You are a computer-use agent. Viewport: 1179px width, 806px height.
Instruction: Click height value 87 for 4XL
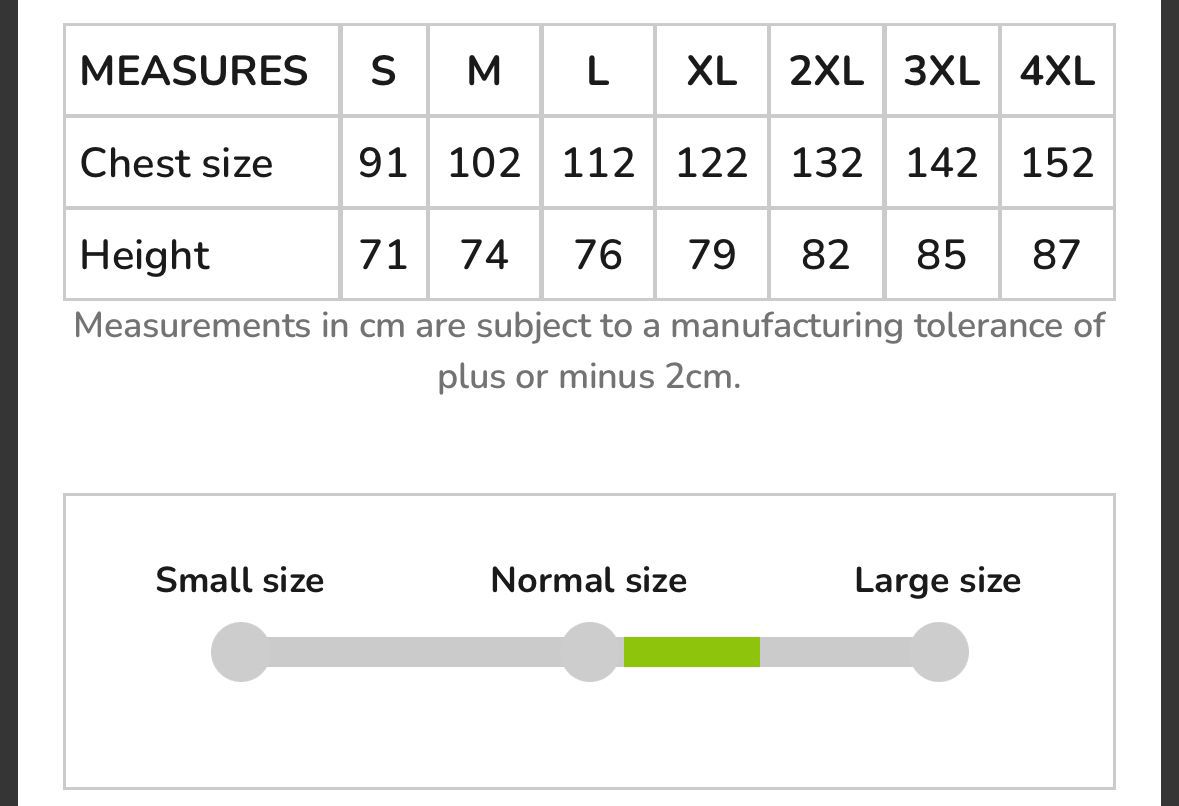coord(1057,255)
